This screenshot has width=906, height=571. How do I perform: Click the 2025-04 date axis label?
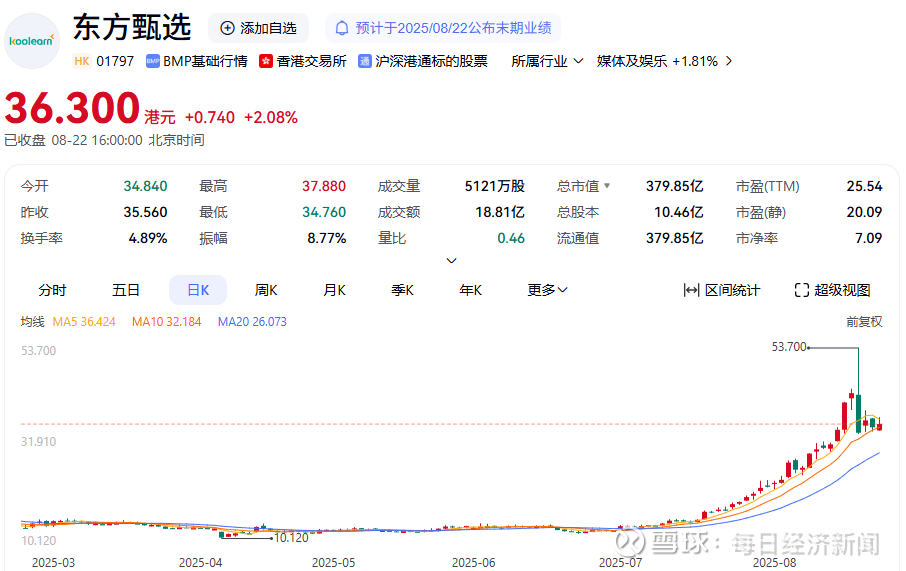pos(200,563)
